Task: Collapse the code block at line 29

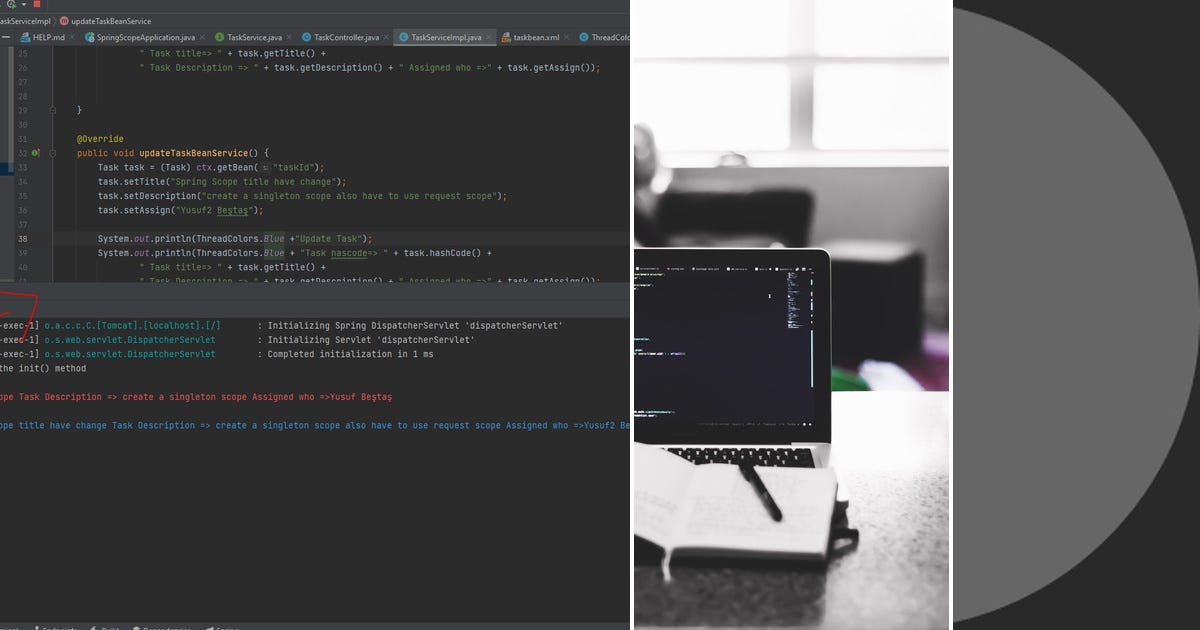Action: coord(53,110)
